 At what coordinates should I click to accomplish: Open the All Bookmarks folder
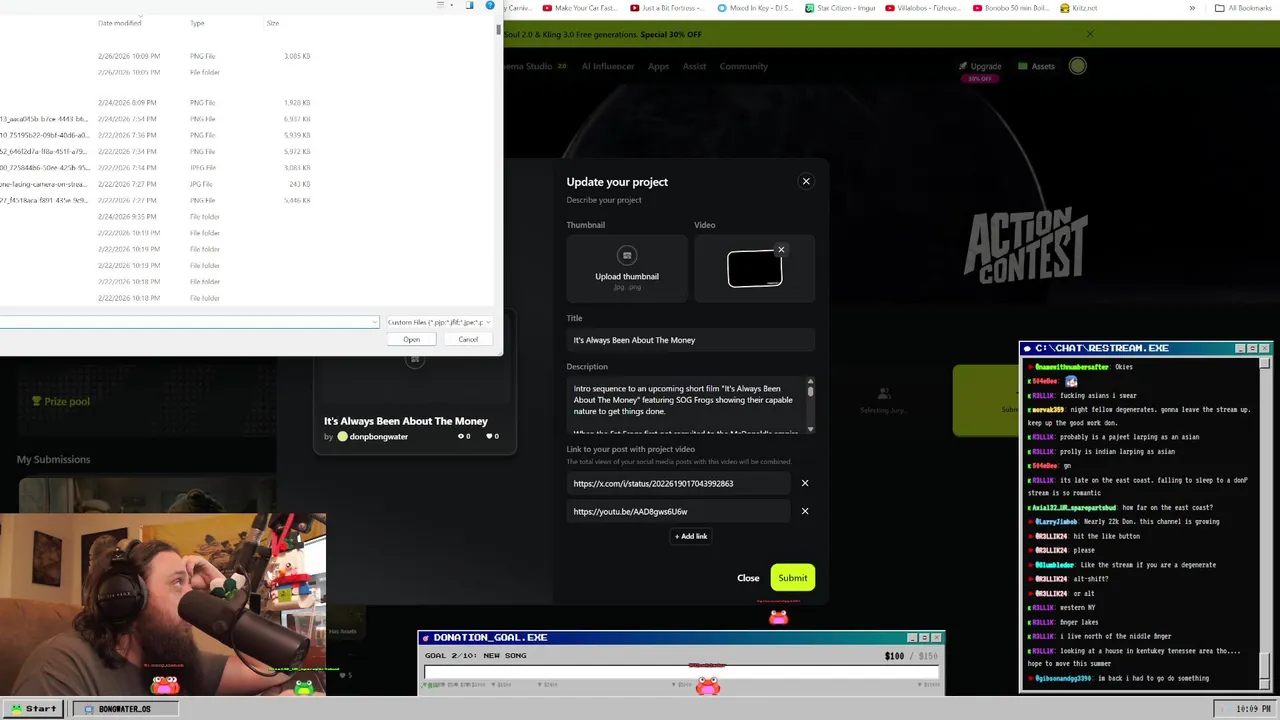click(x=1243, y=8)
